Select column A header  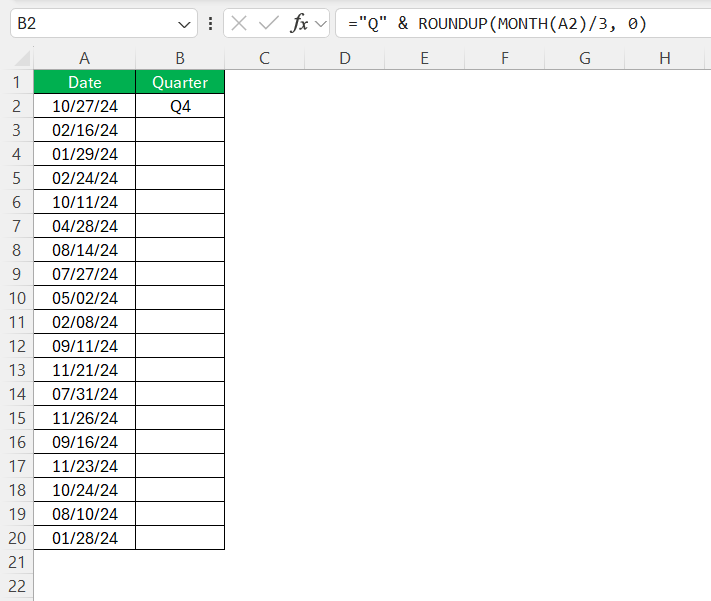(x=84, y=58)
